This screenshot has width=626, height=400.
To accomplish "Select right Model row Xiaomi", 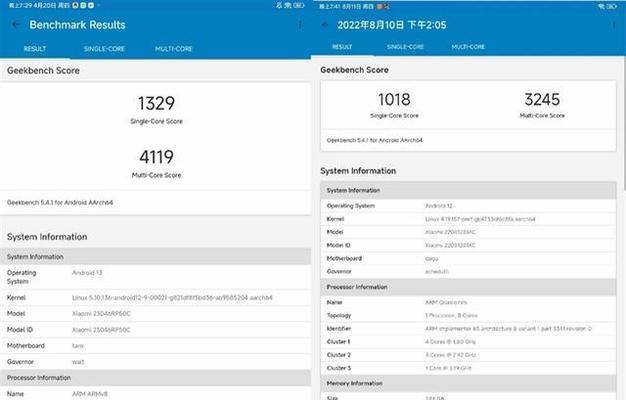I will coord(468,232).
